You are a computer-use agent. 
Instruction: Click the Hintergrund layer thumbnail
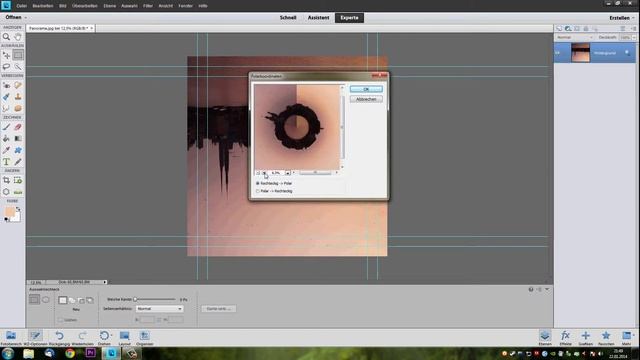[x=580, y=53]
